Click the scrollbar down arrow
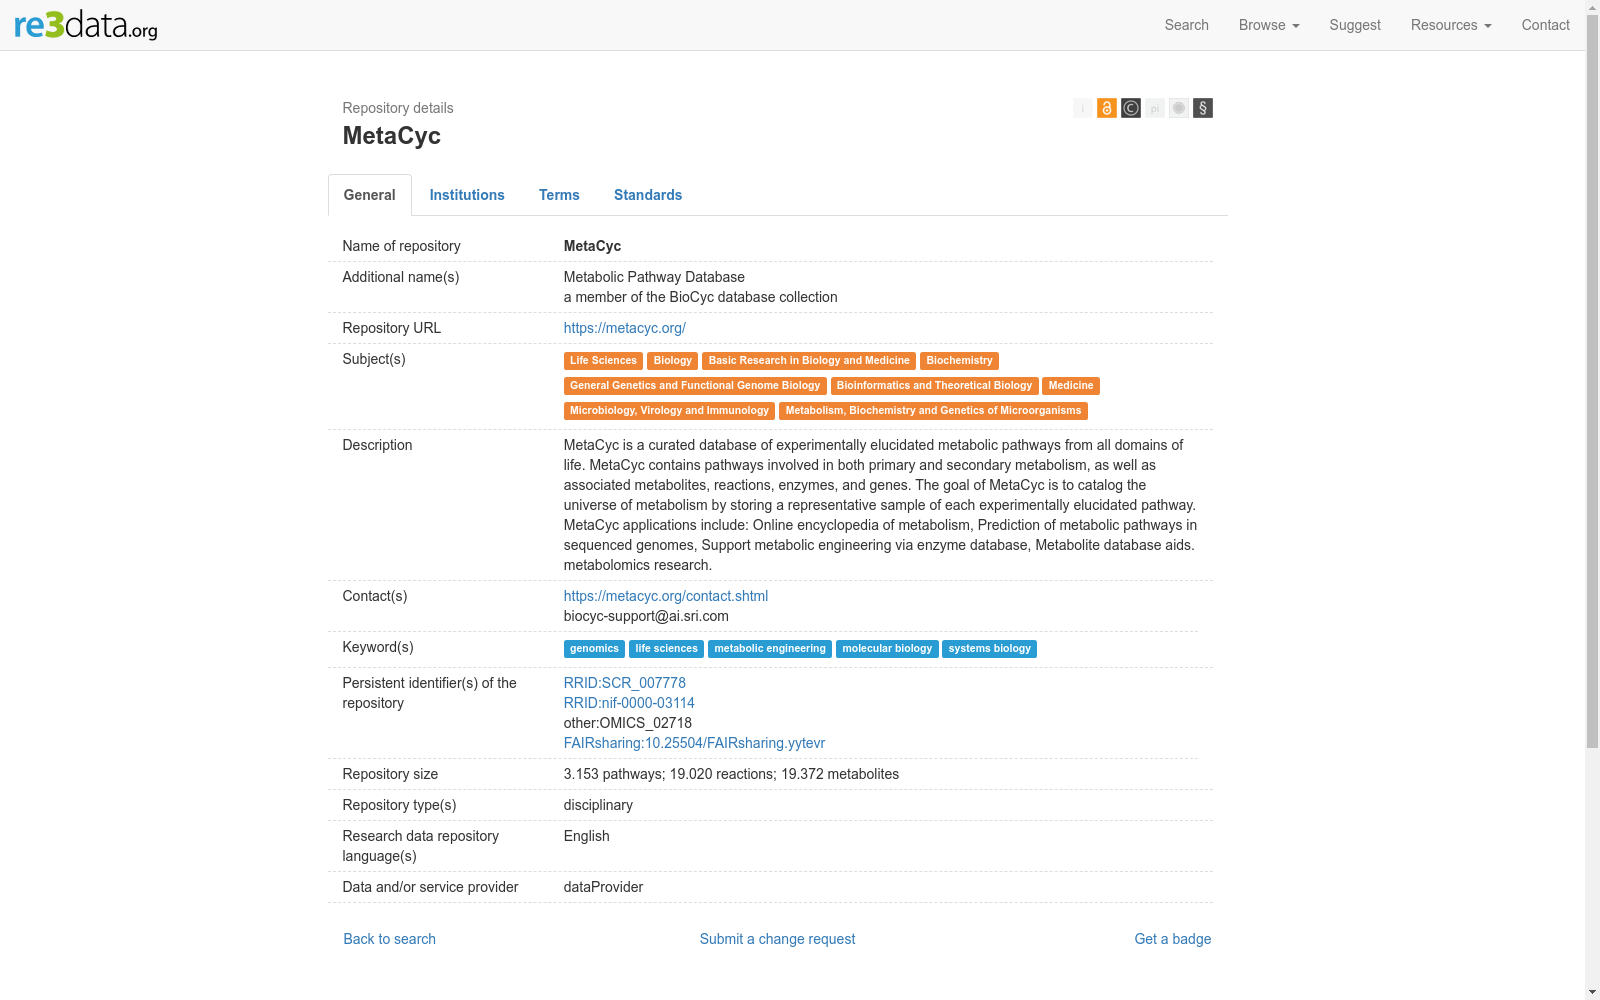The height and width of the screenshot is (1000, 1600). [1592, 992]
